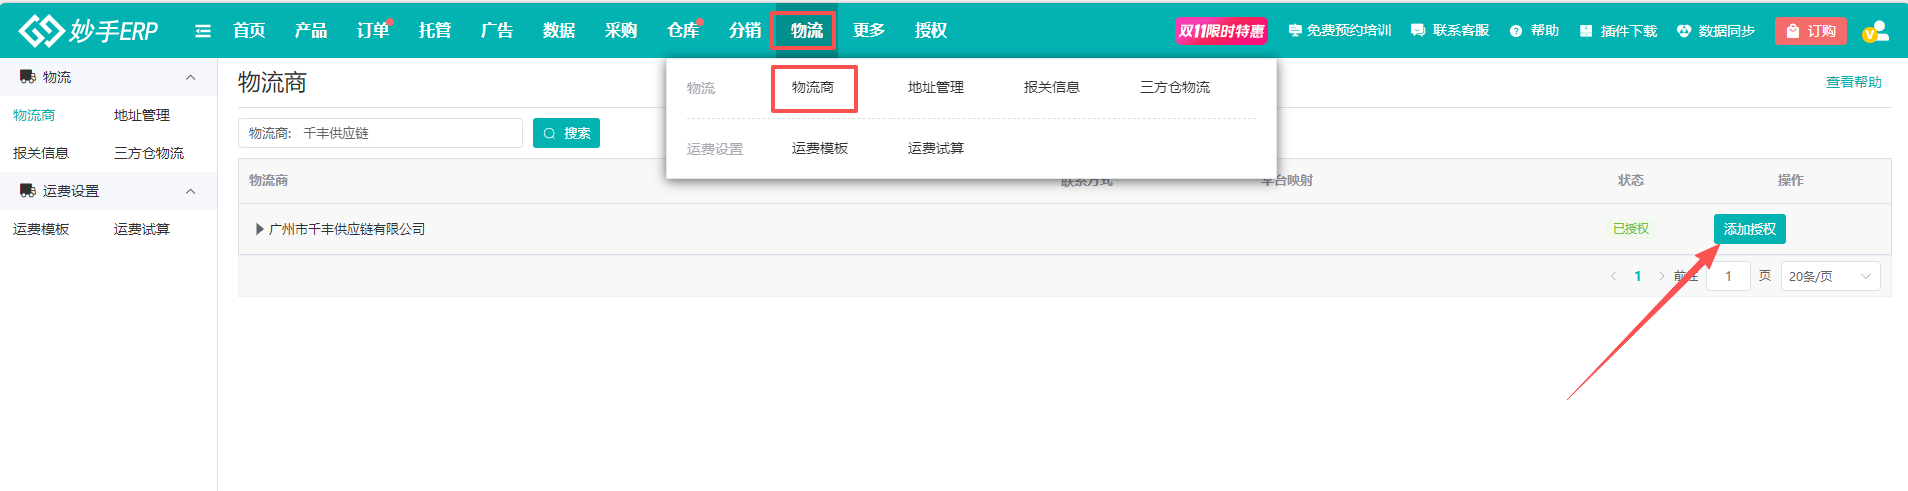Screen dimensions: 1908x491
Task: Open the user avatar account icon
Action: pos(1876,31)
